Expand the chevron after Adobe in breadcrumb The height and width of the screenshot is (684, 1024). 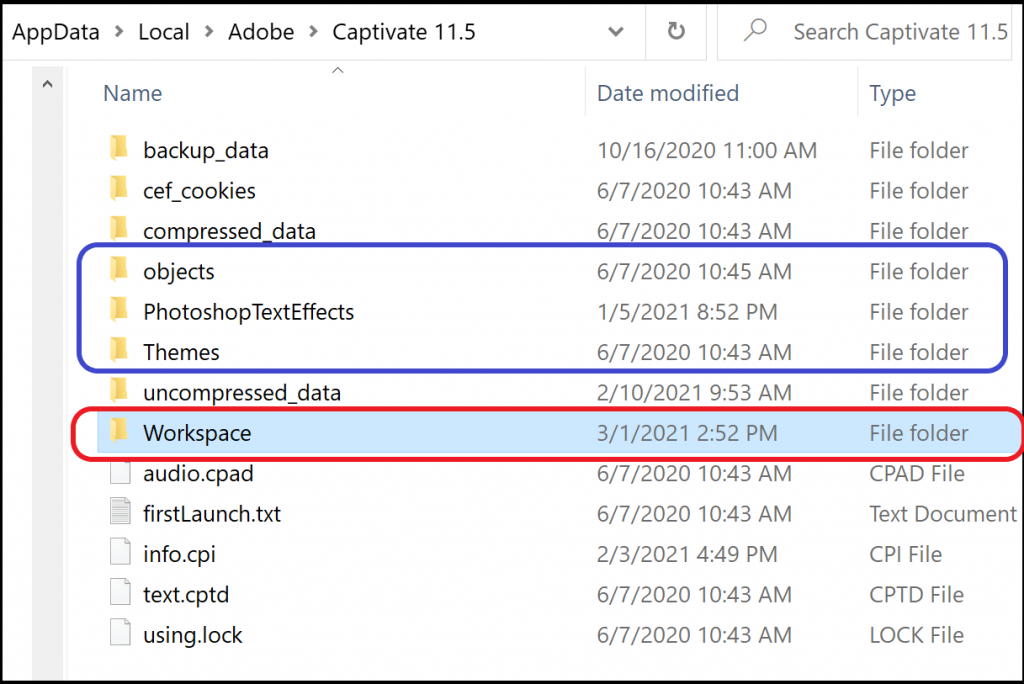point(313,32)
